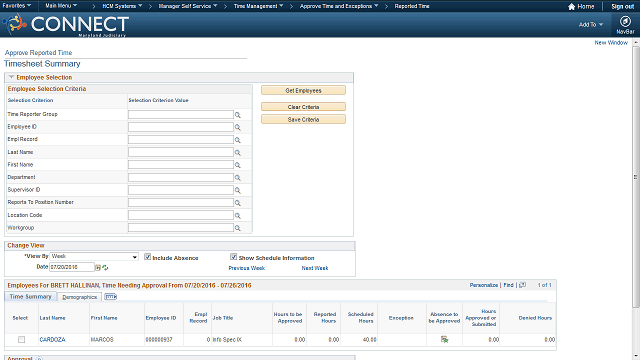Open the NavBar compass icon
The height and width of the screenshot is (360, 640).
pos(625,21)
